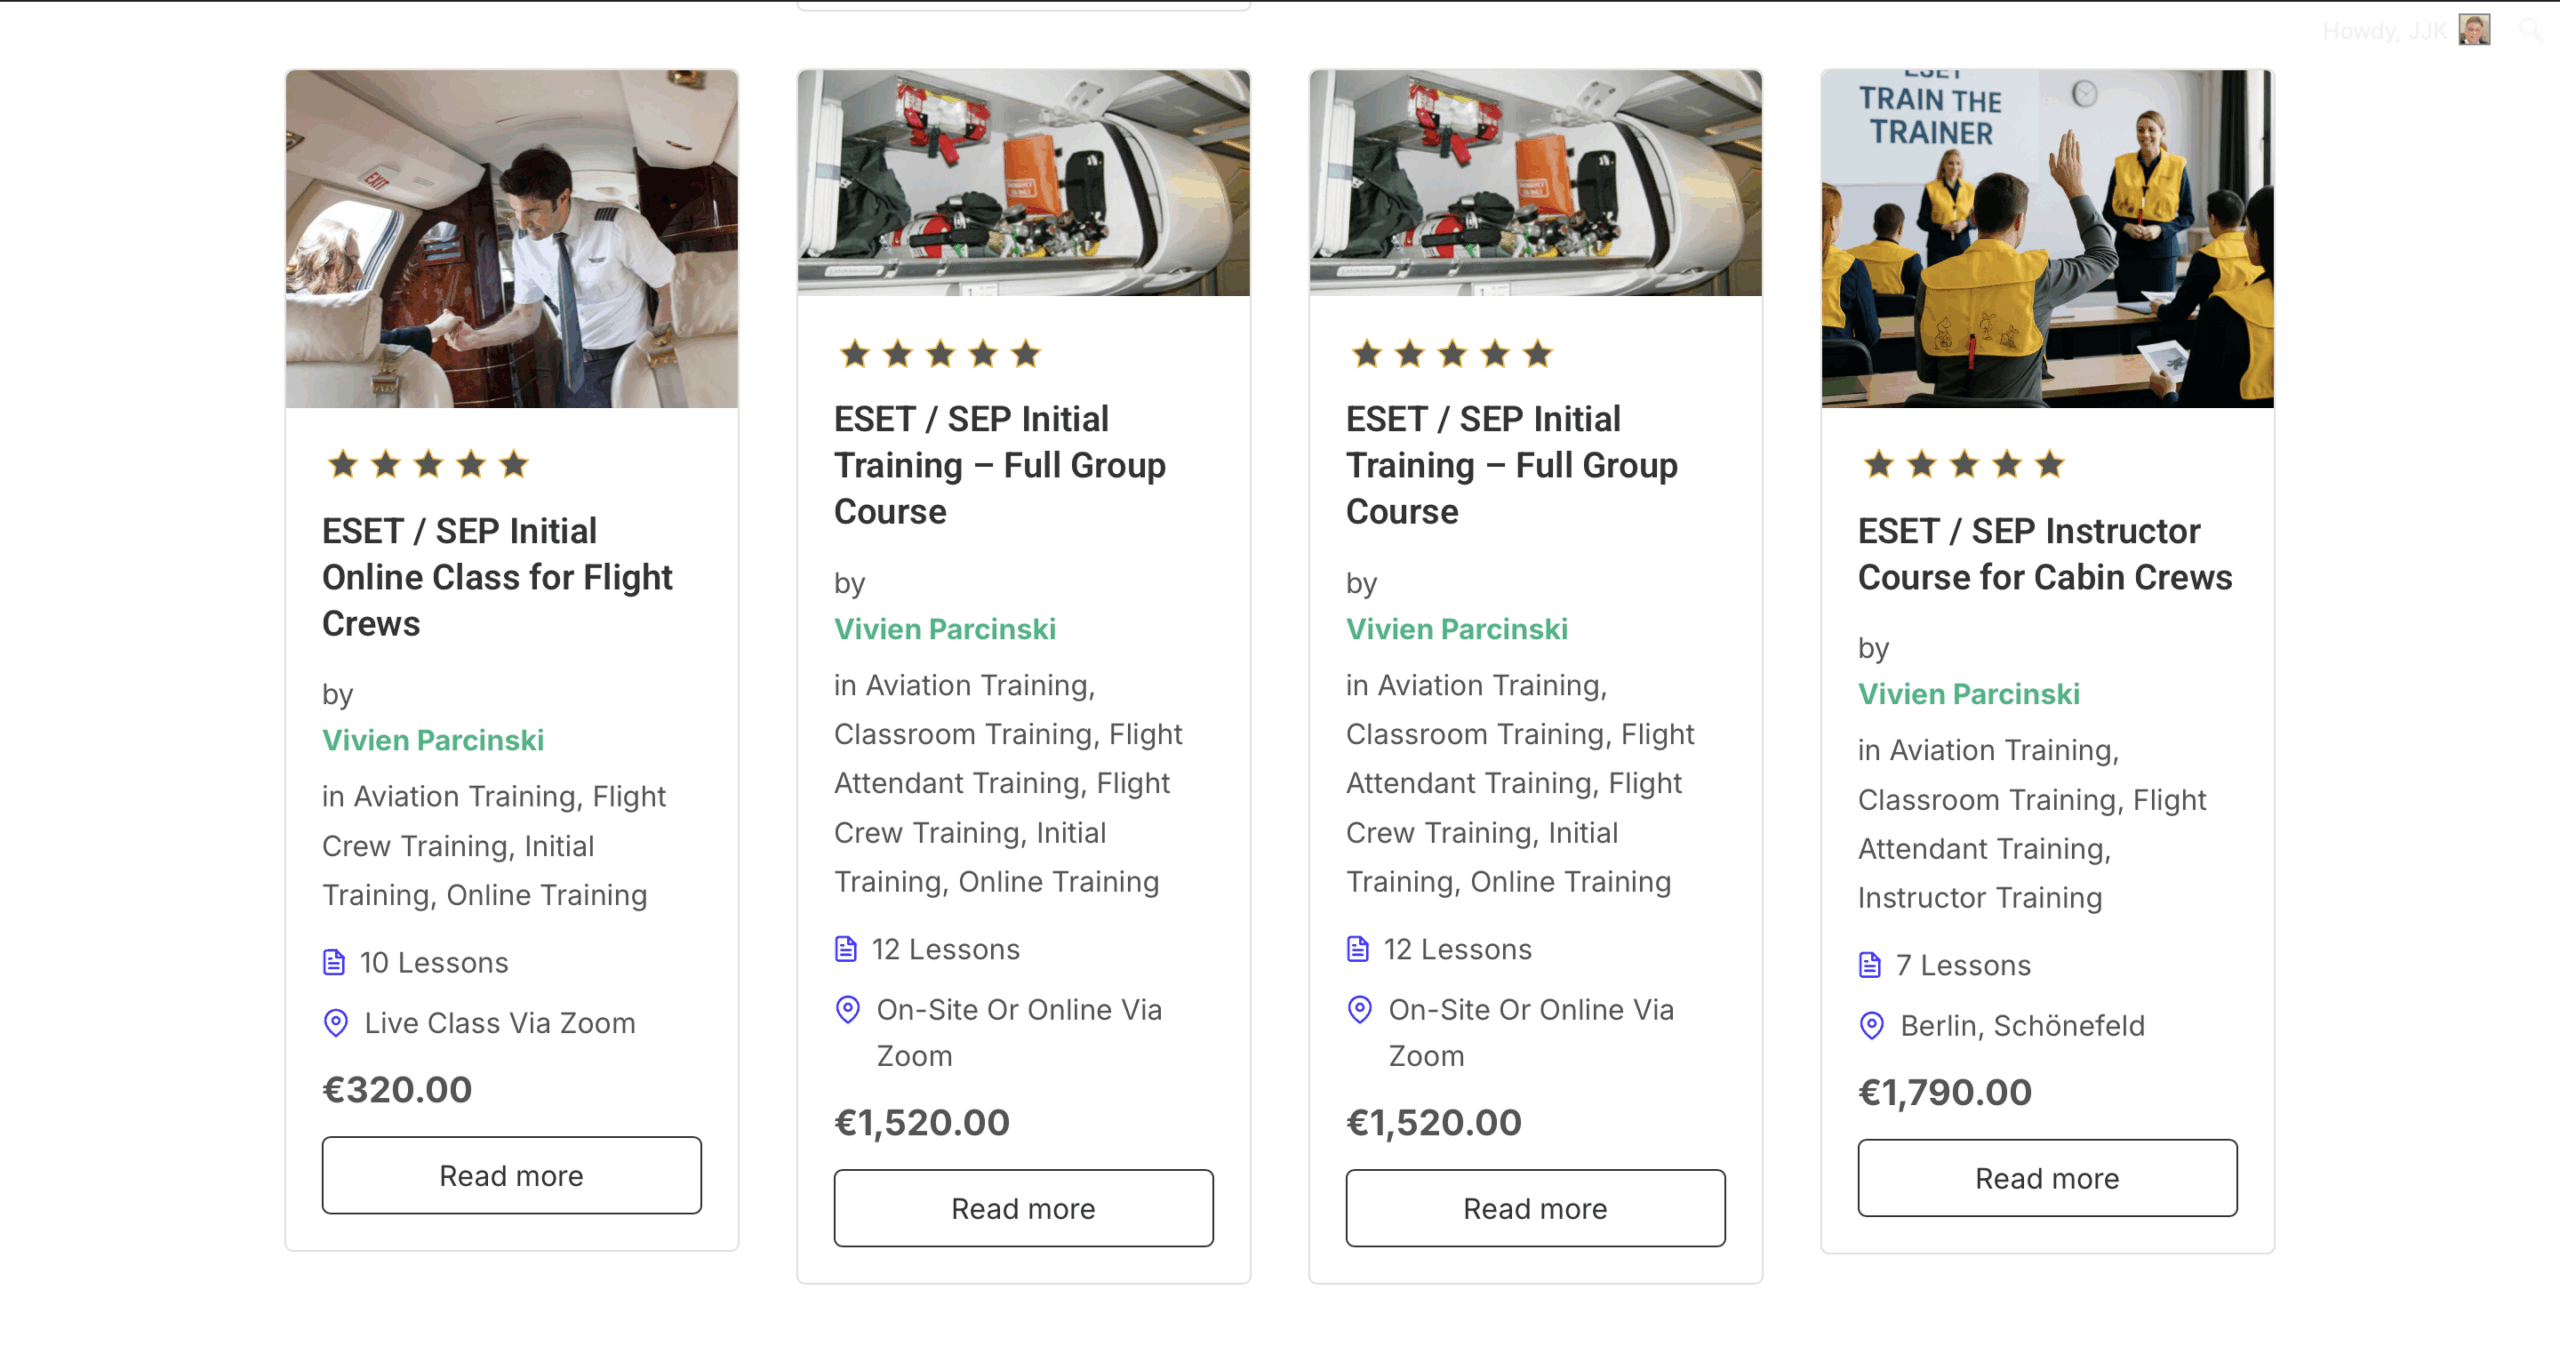Open Initial Training category on the Flight Crews card

(458, 870)
